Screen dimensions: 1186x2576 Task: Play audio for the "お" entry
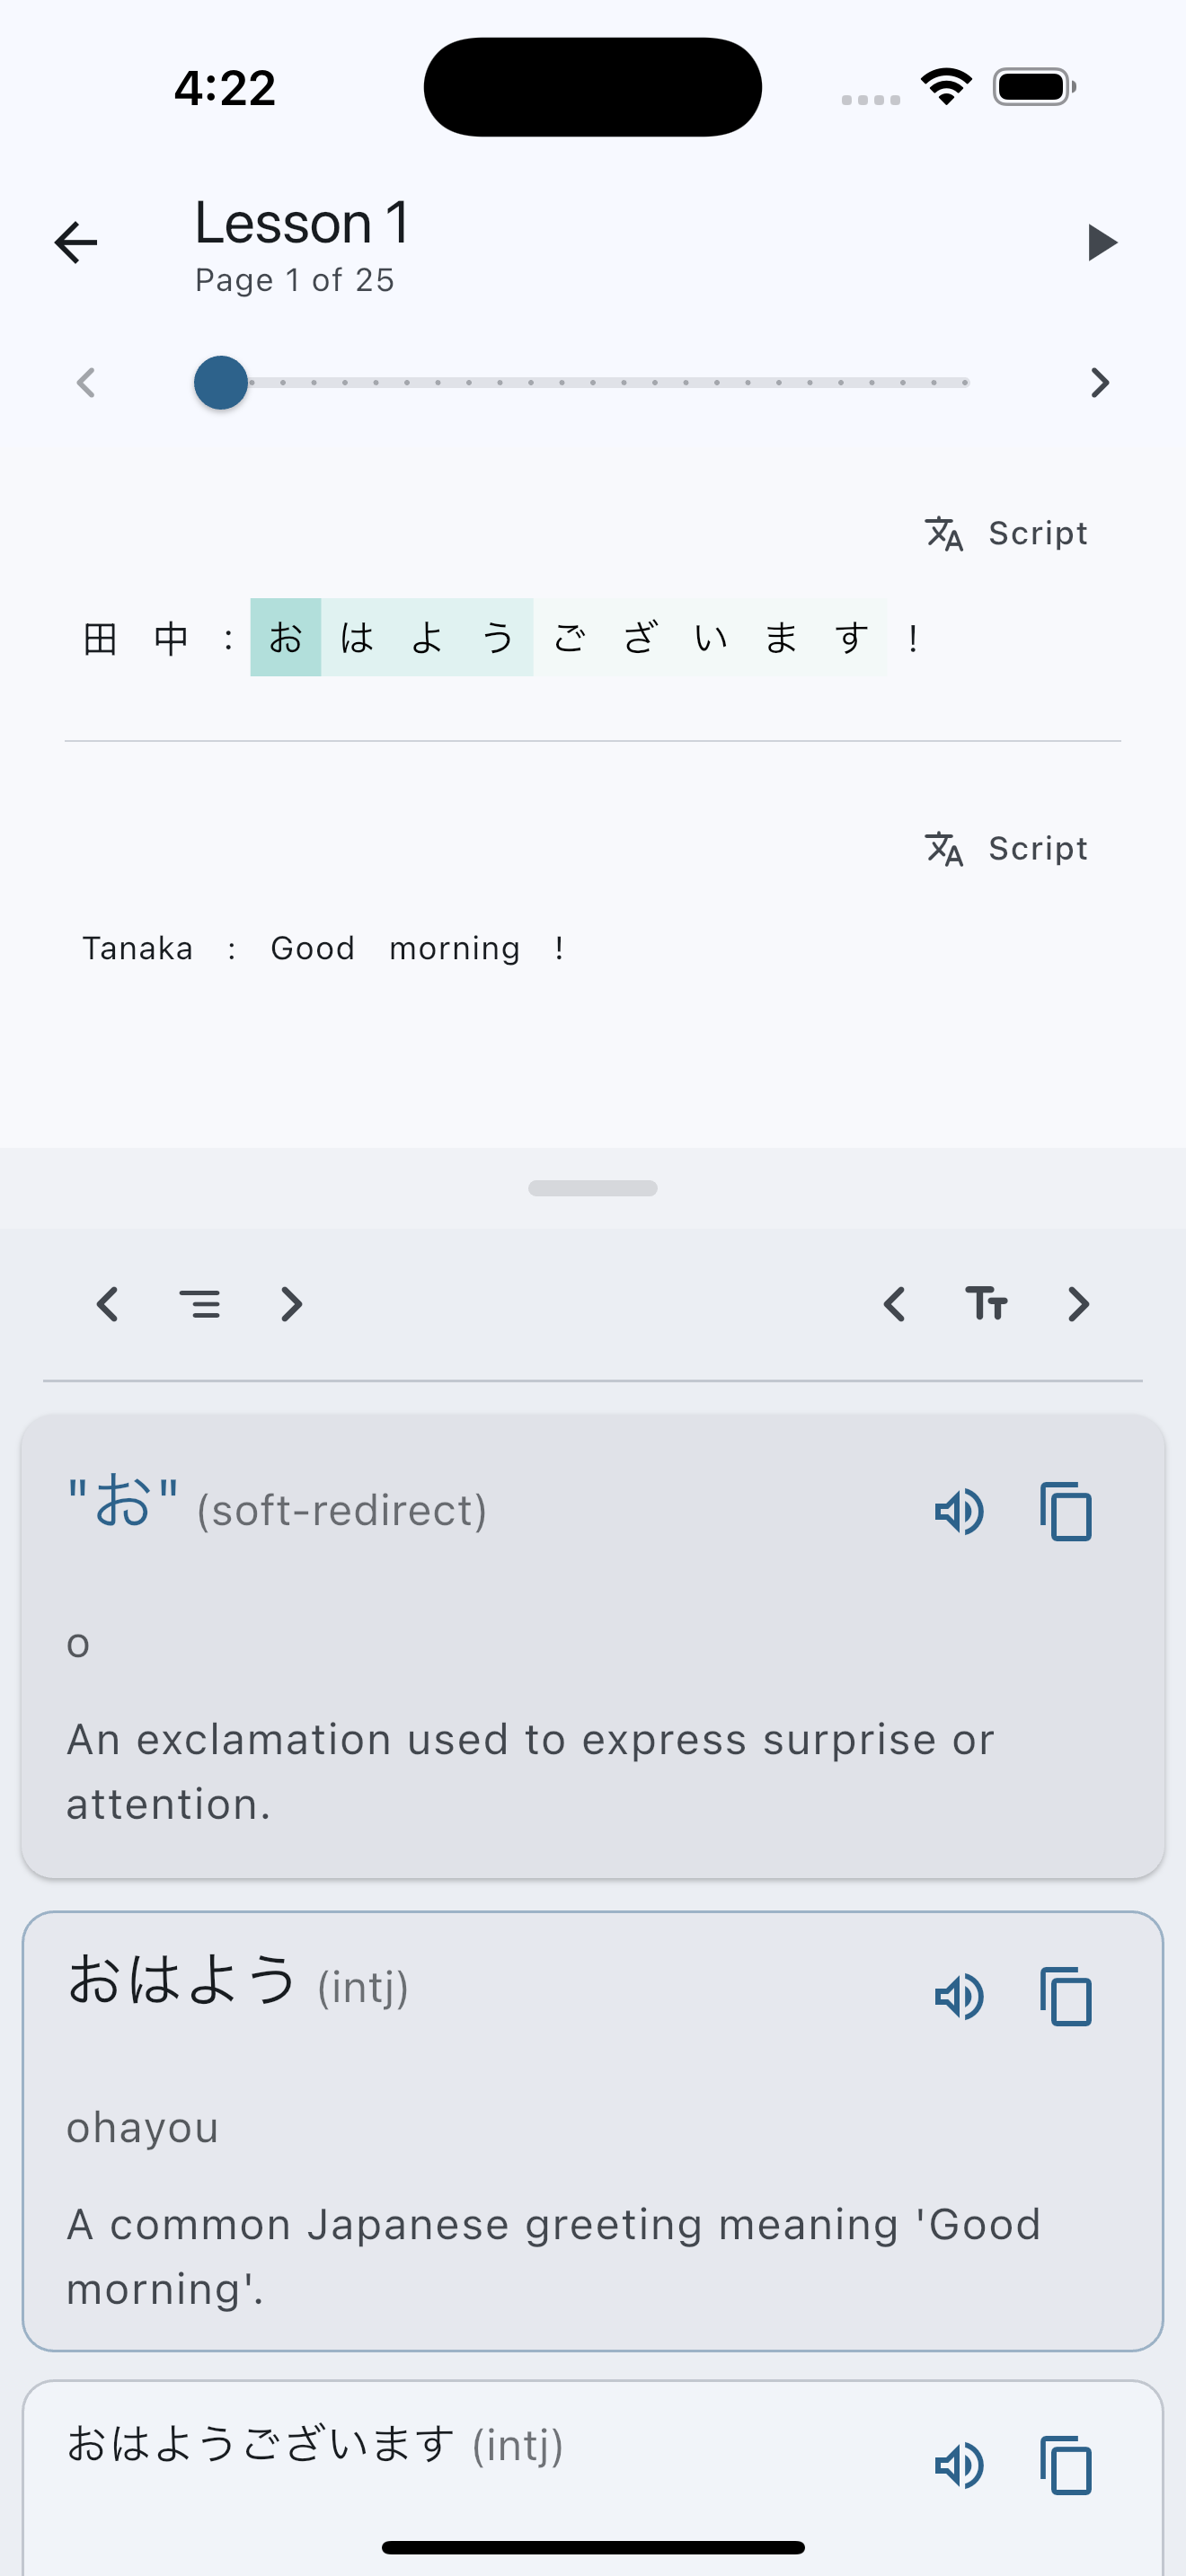click(959, 1511)
